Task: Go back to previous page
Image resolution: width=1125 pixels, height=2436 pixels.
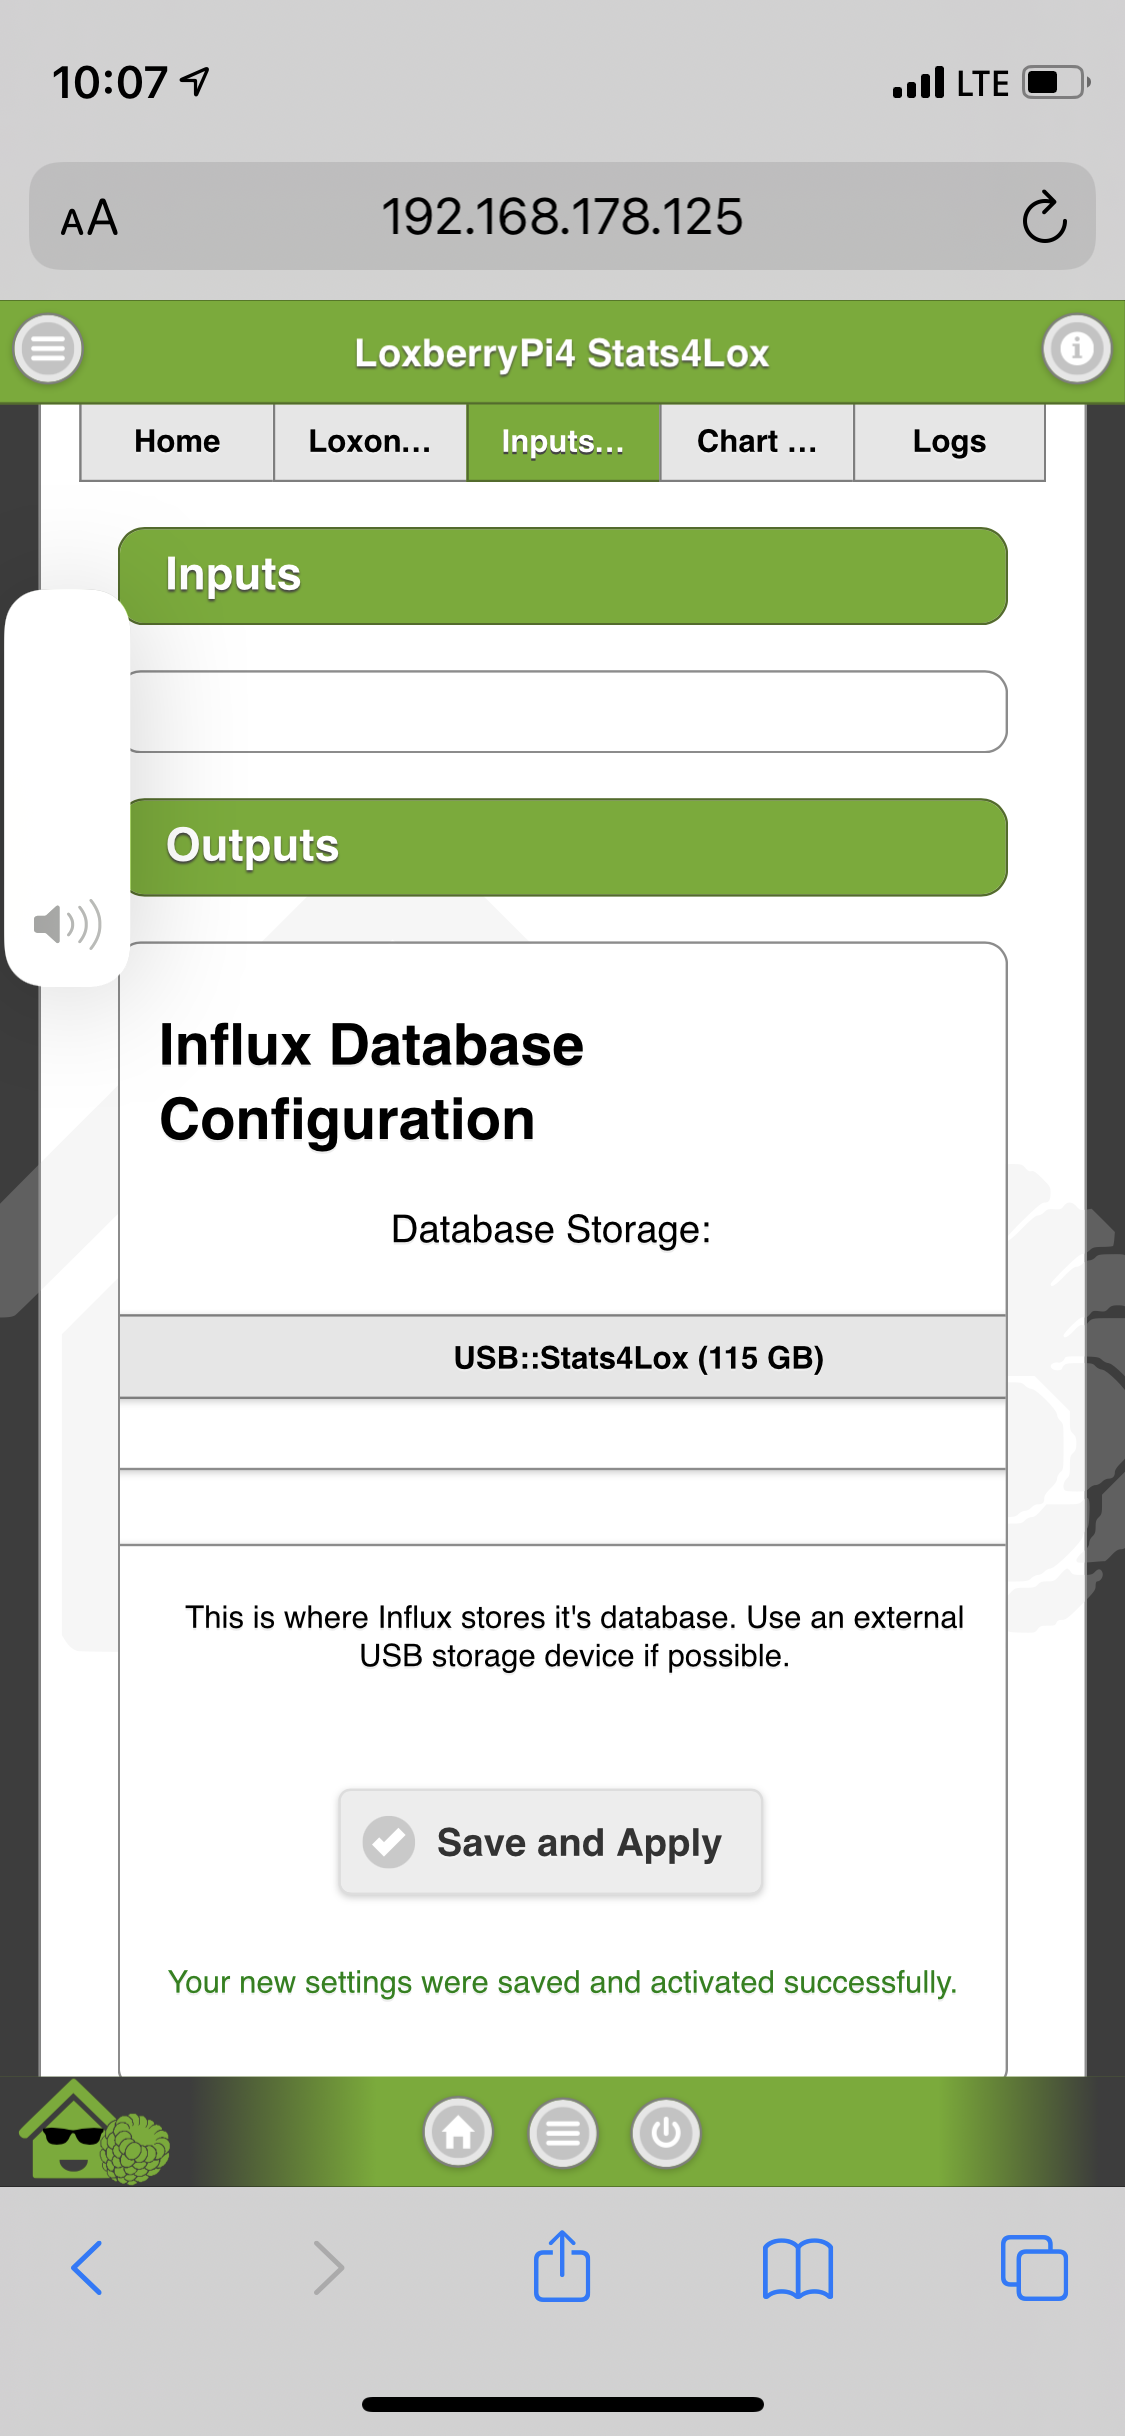Action: click(88, 2267)
